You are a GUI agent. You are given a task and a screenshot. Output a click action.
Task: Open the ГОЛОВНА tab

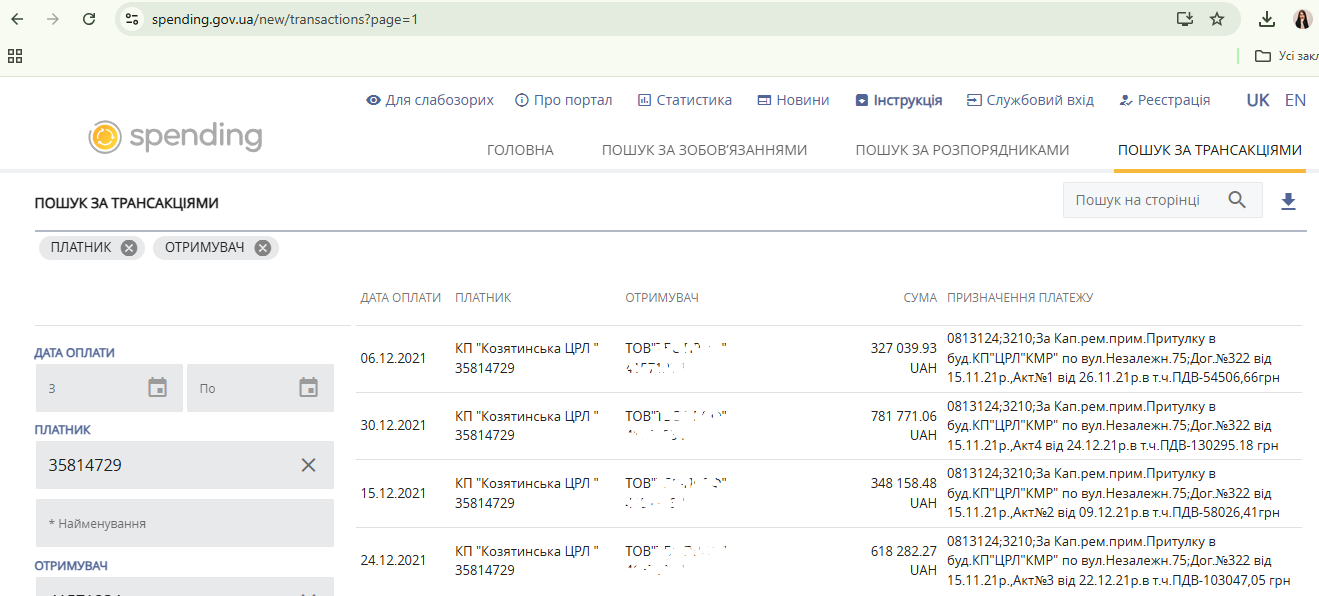(520, 150)
